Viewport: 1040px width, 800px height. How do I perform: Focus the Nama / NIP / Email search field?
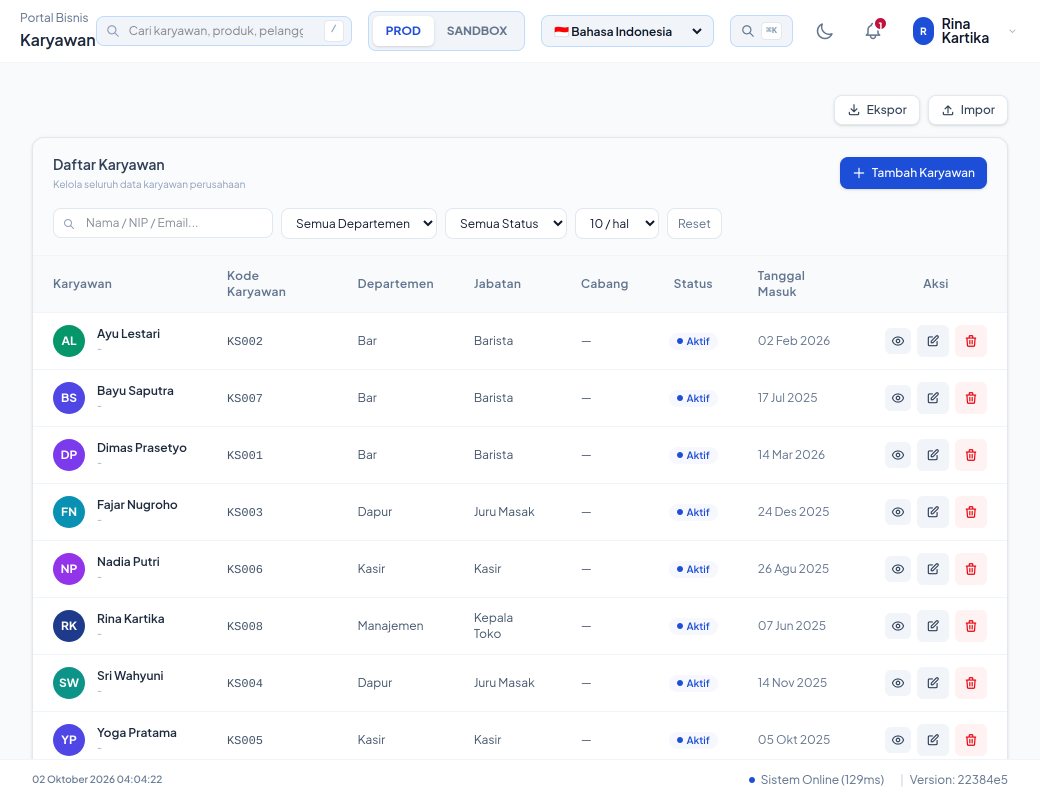(162, 224)
